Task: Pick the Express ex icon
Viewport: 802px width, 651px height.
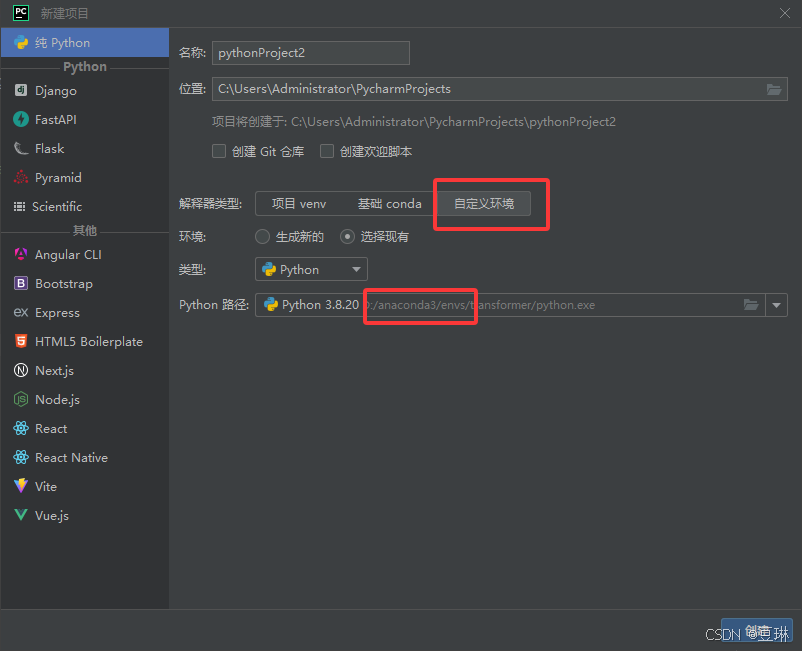Action: 21,312
